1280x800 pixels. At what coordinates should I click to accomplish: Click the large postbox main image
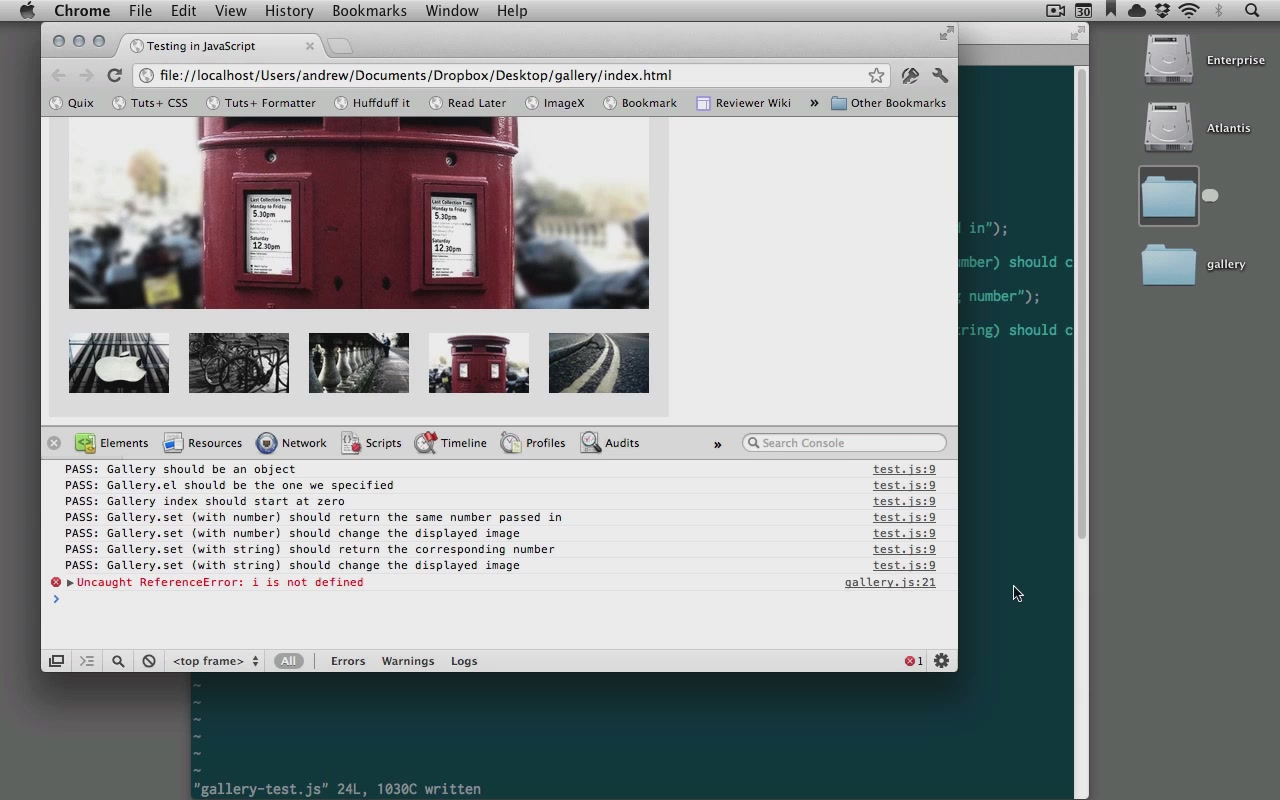click(359, 213)
